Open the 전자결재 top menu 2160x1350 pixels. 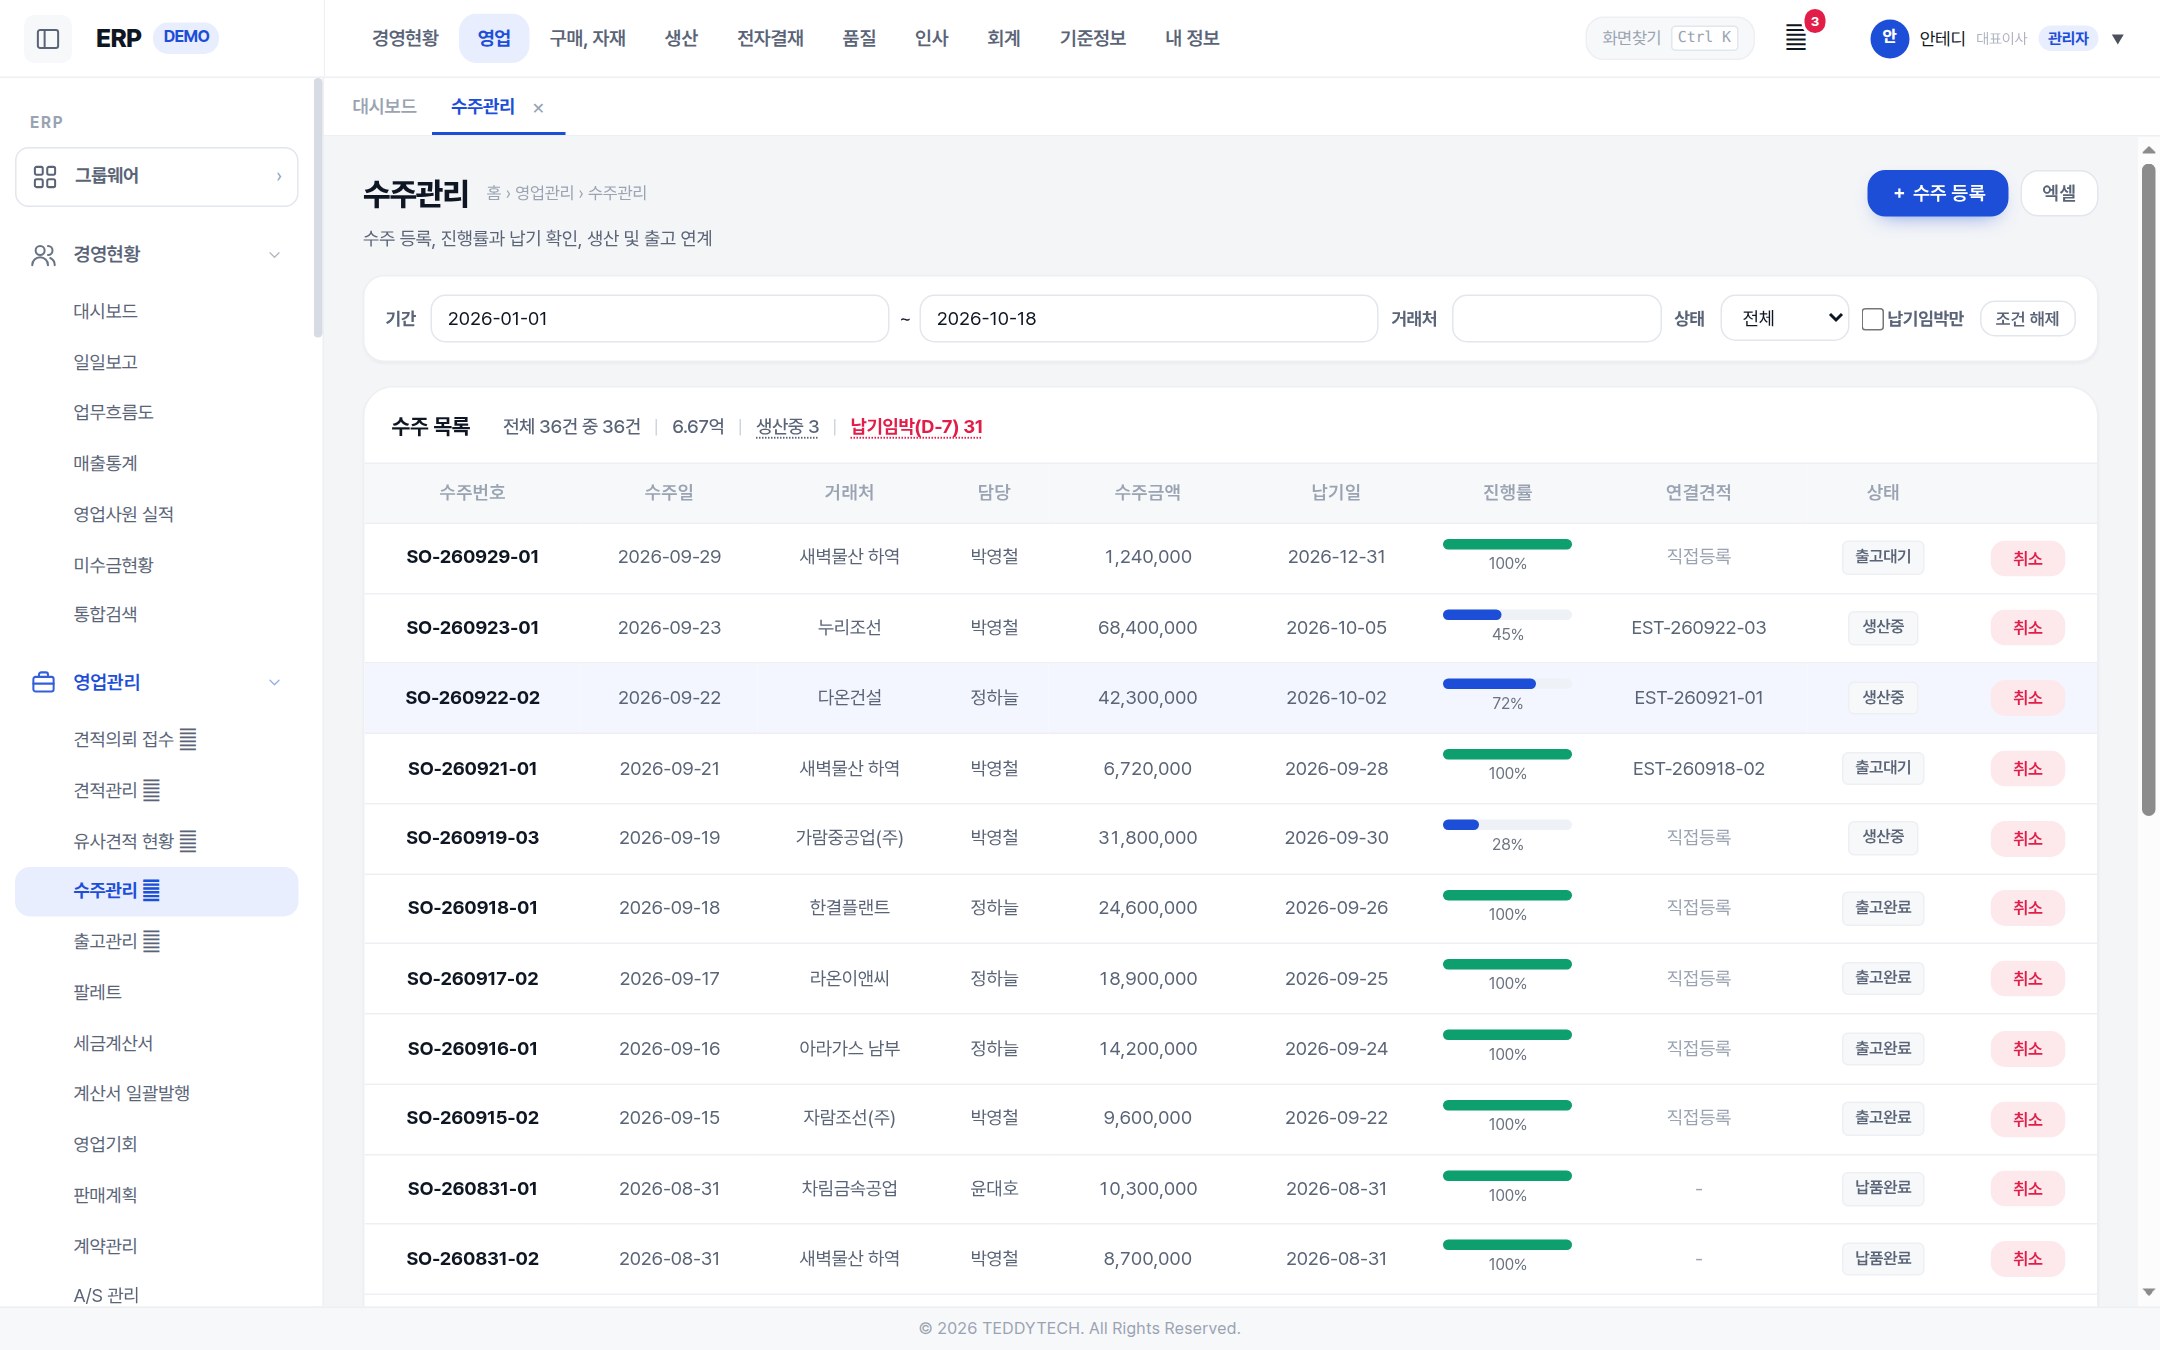tap(770, 38)
